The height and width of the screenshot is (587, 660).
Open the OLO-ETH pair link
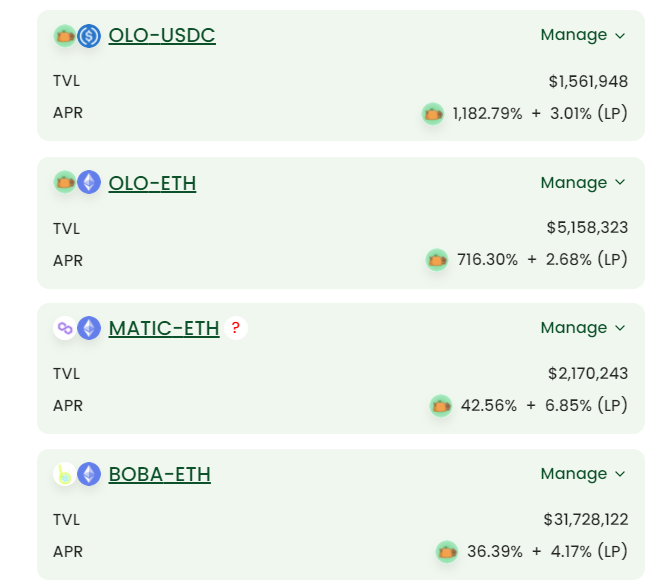coord(152,183)
